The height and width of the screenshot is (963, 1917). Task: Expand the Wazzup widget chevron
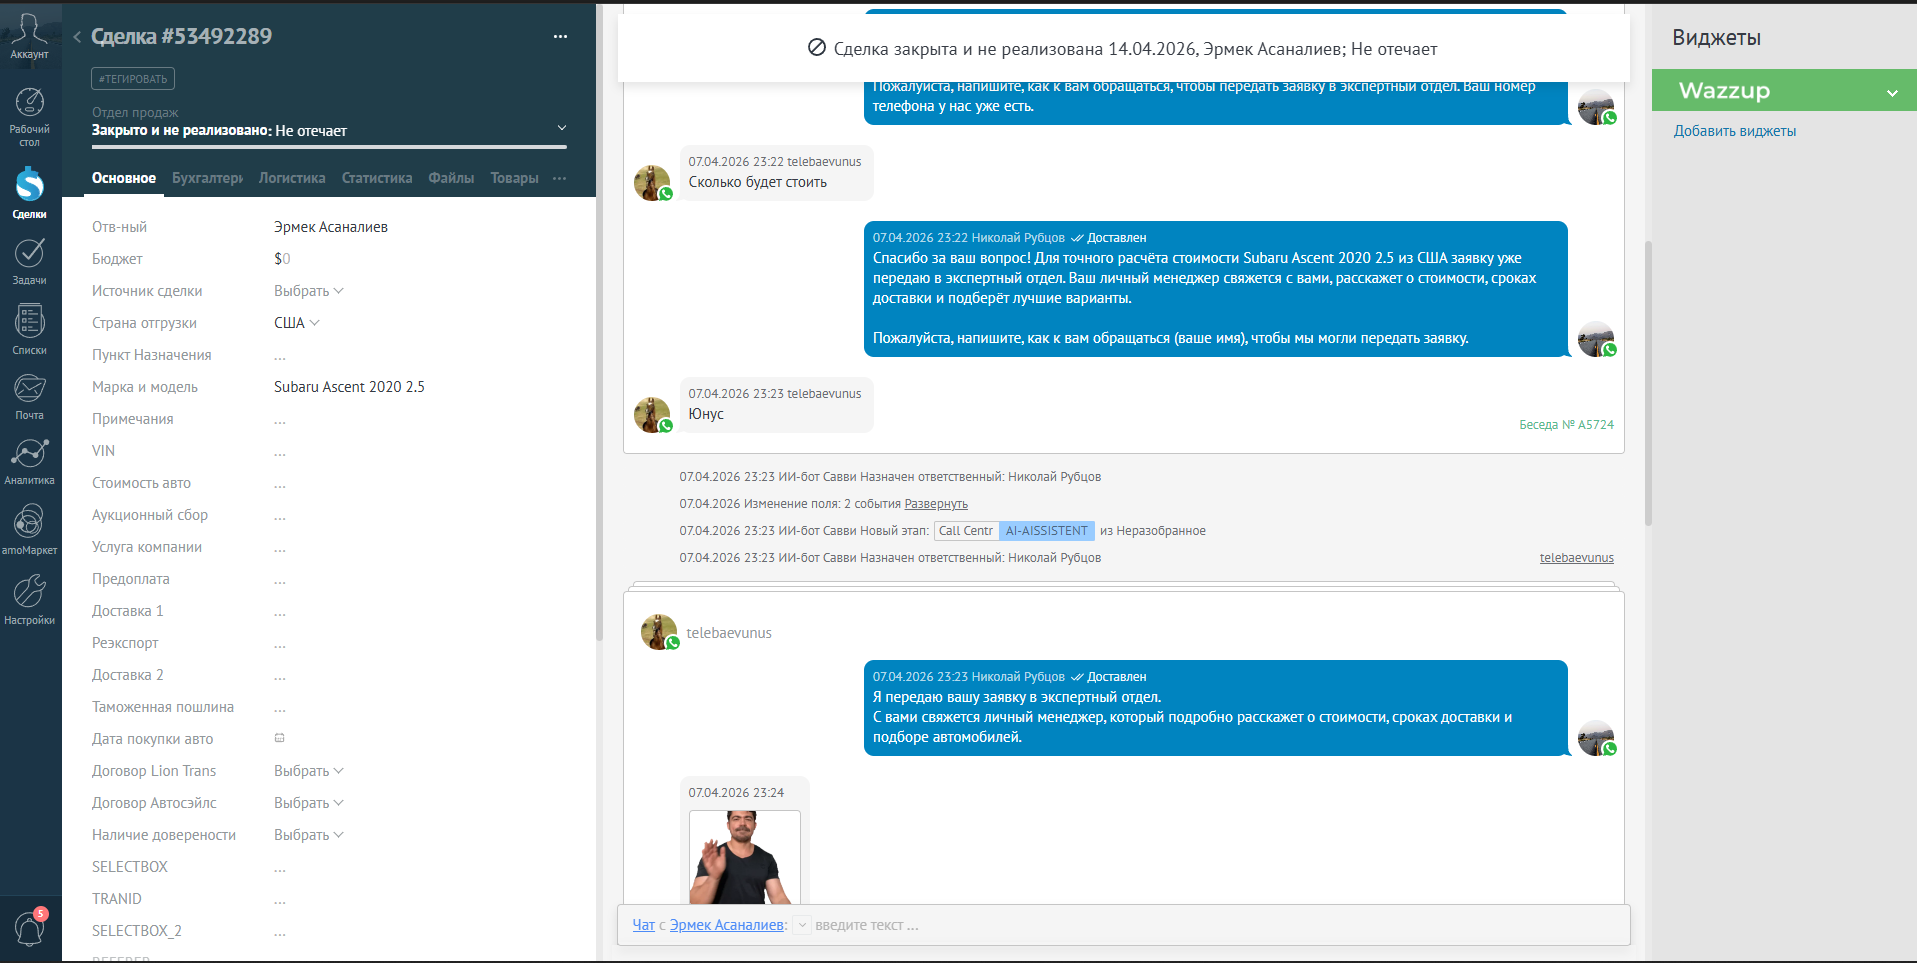(x=1892, y=92)
